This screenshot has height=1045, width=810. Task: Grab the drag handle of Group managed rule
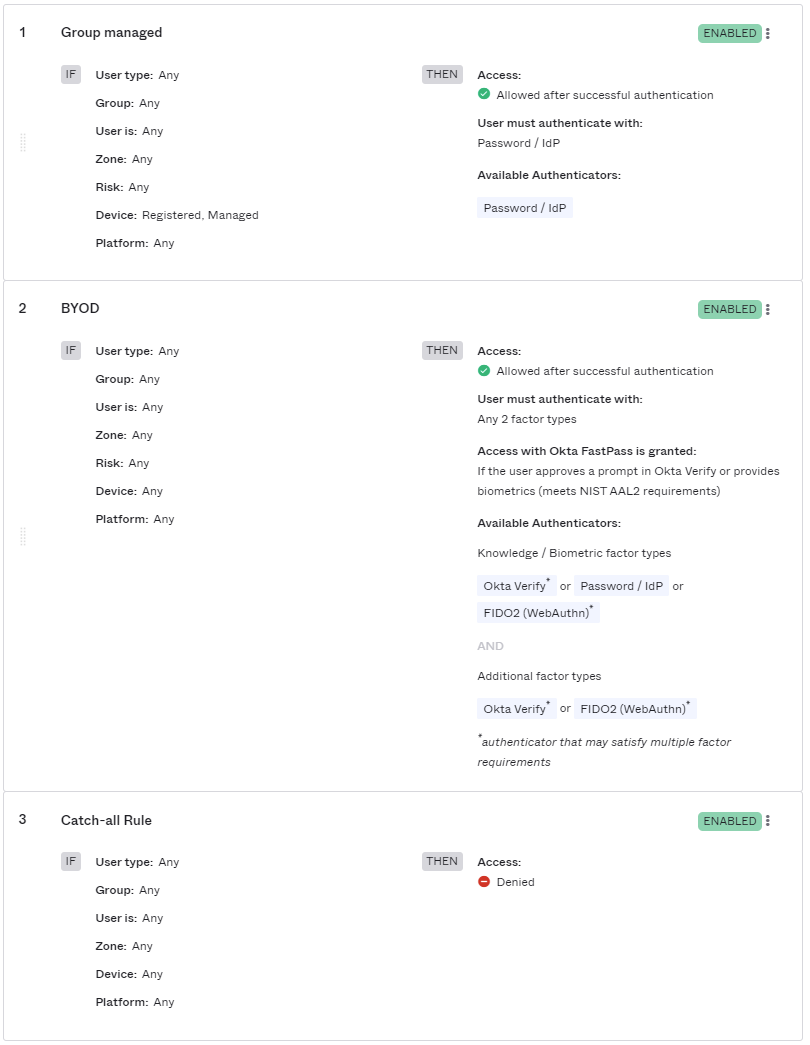click(23, 143)
